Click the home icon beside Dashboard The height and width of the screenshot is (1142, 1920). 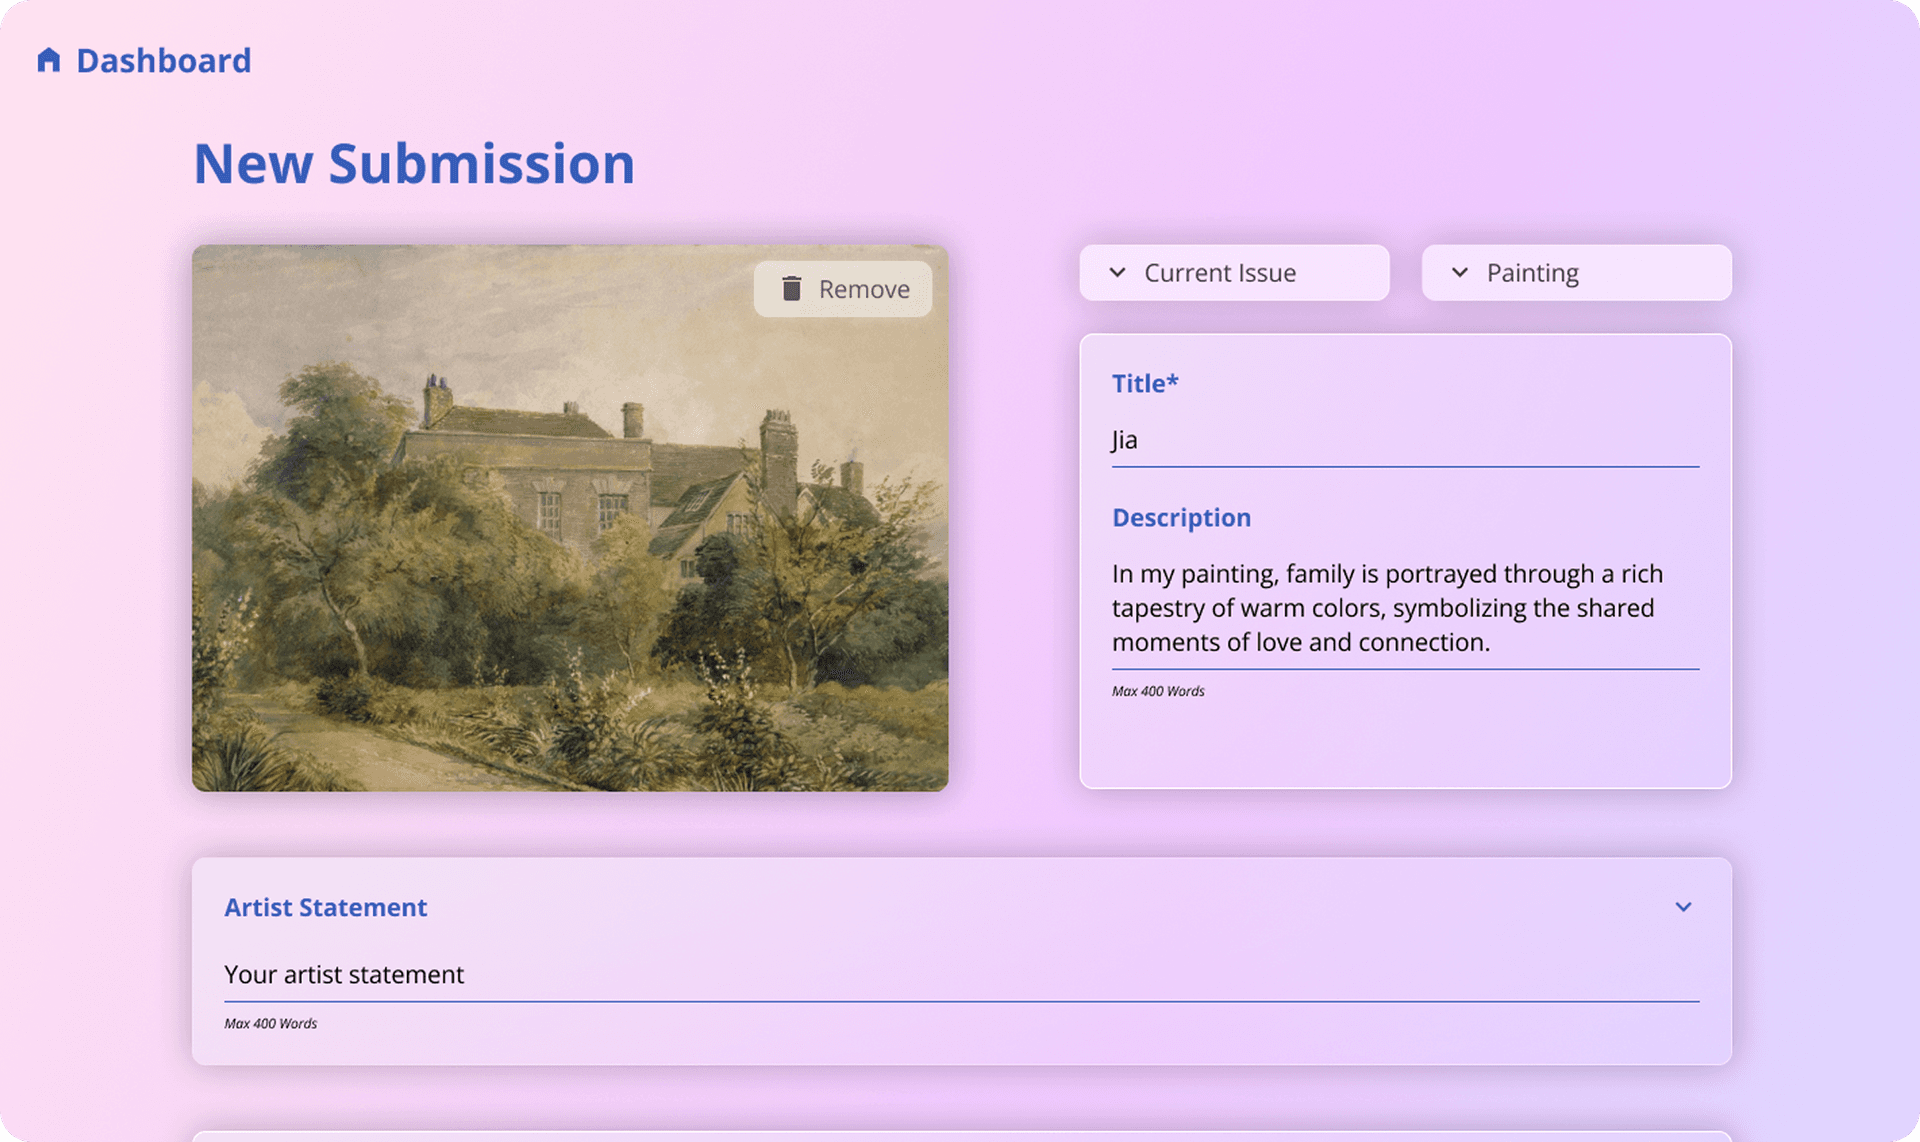coord(48,60)
